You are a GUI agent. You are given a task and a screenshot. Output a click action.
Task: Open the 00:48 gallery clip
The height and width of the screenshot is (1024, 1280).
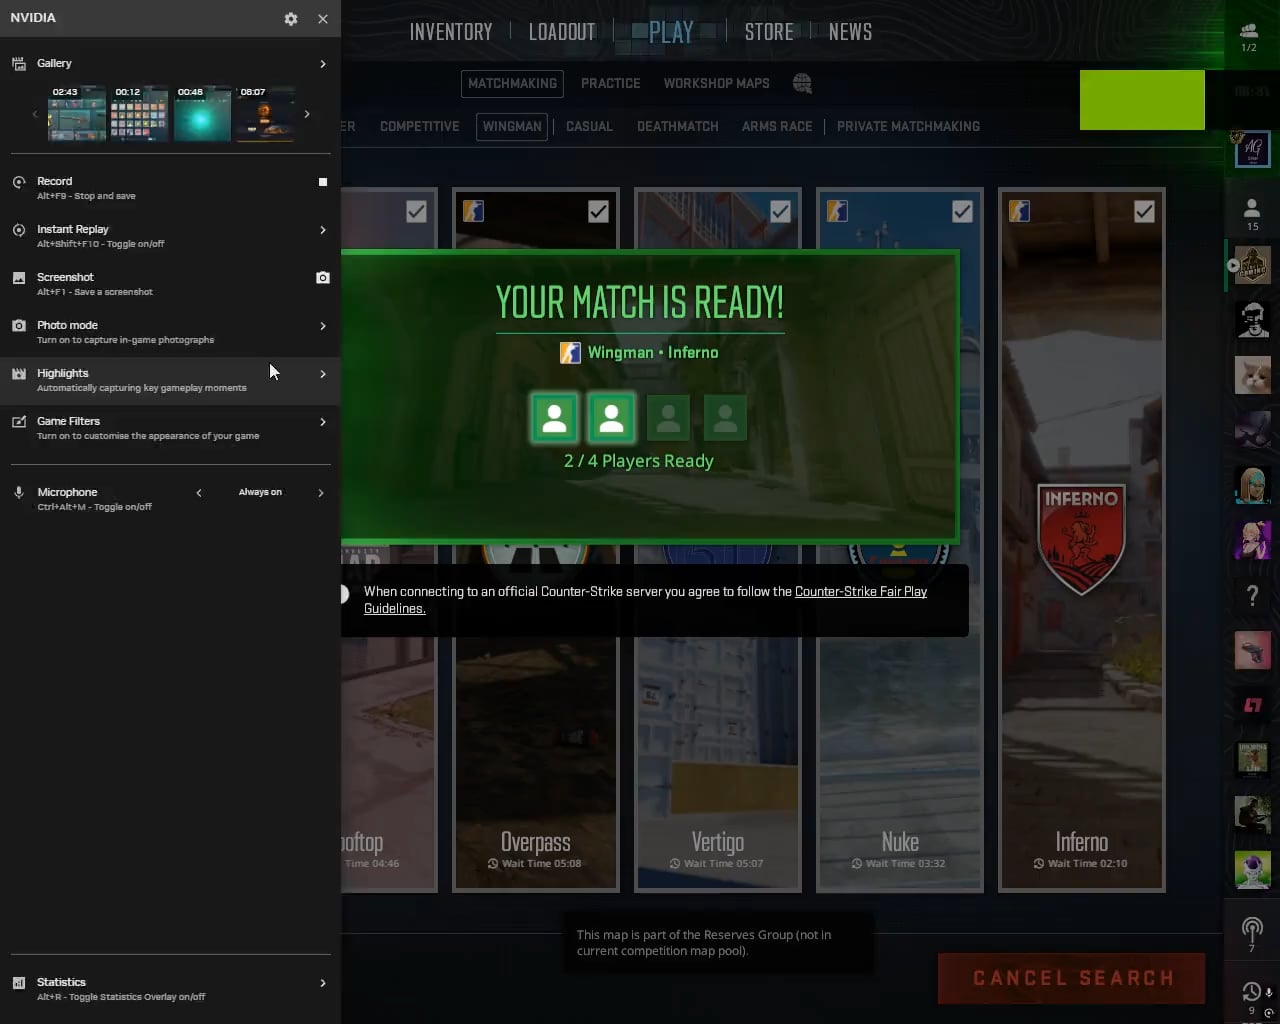202,113
